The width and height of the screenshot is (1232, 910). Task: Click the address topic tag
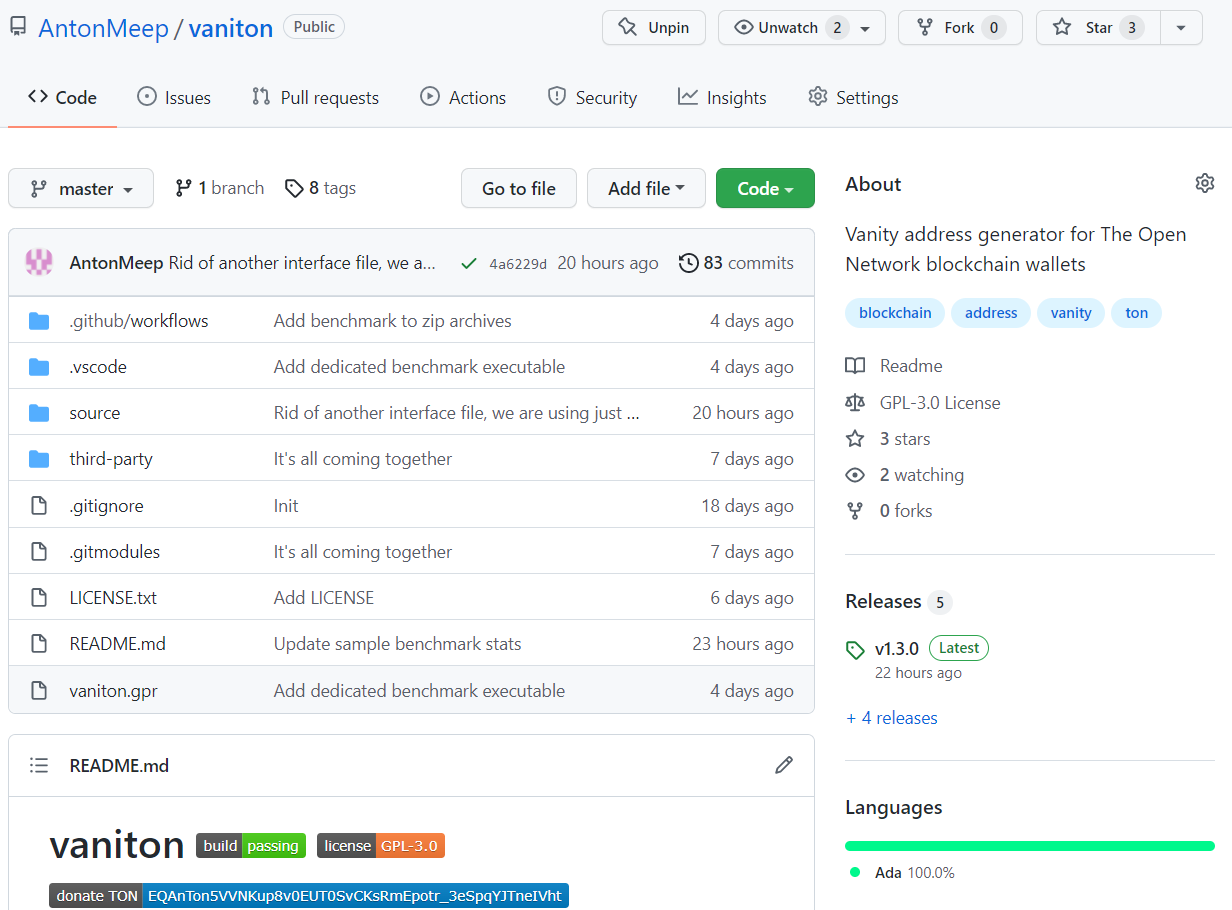click(991, 313)
